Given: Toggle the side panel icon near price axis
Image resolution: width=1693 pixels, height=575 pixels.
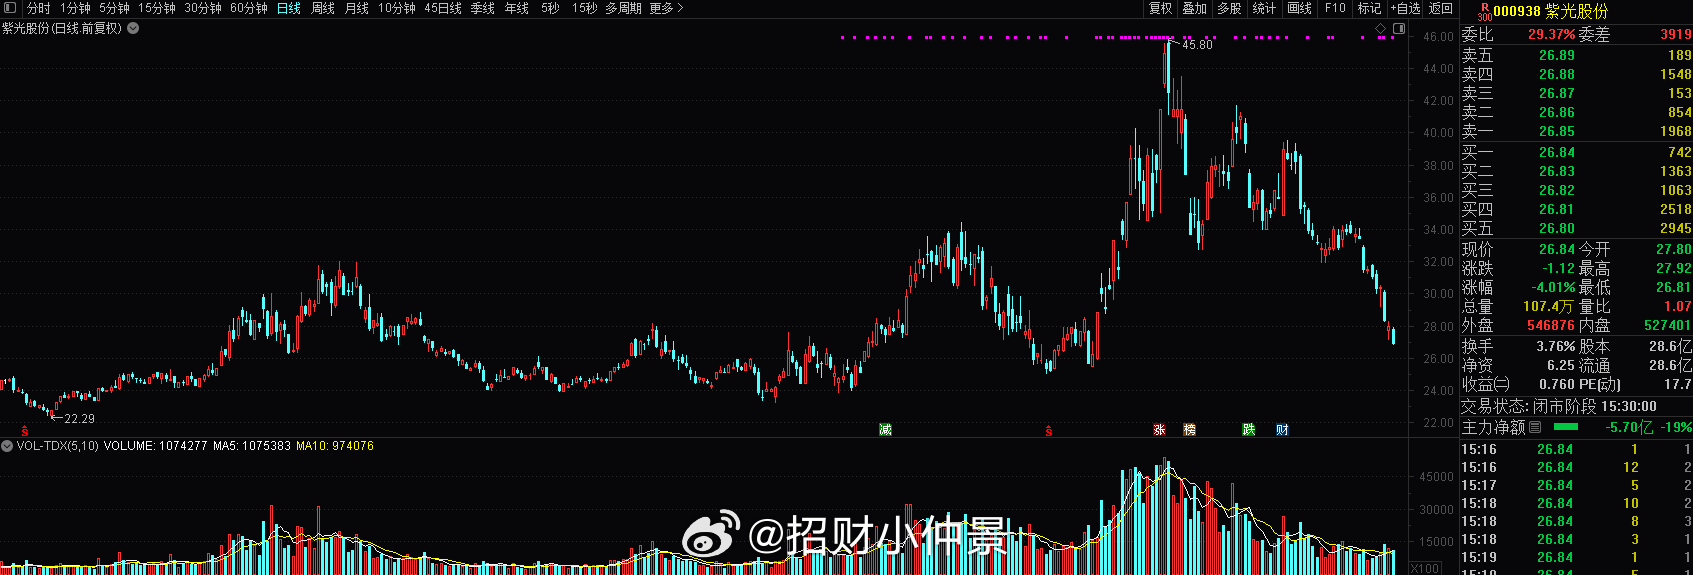Looking at the screenshot, I should pos(1399,28).
